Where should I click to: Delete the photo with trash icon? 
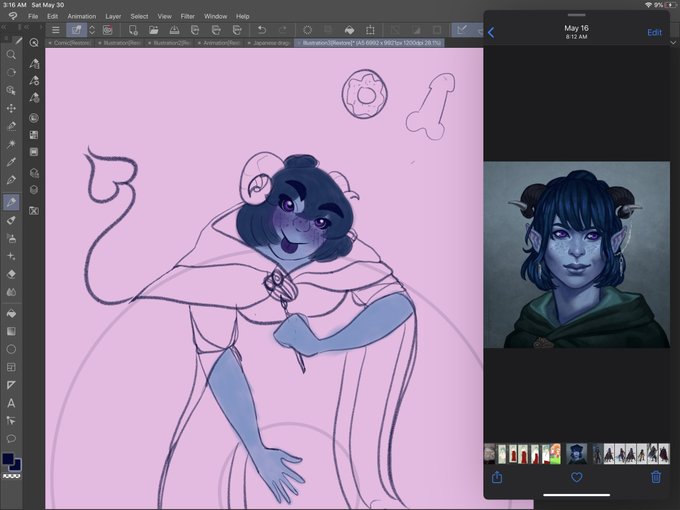pyautogui.click(x=656, y=477)
